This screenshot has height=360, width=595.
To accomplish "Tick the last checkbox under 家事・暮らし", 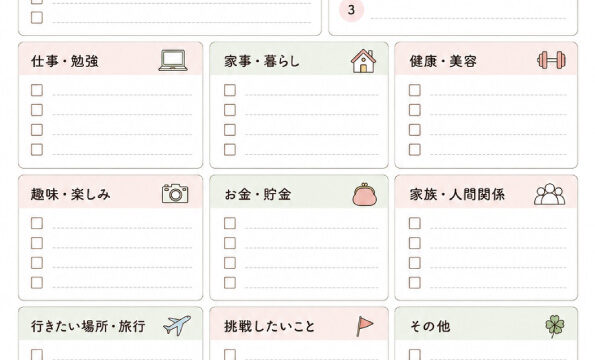I will point(230,149).
